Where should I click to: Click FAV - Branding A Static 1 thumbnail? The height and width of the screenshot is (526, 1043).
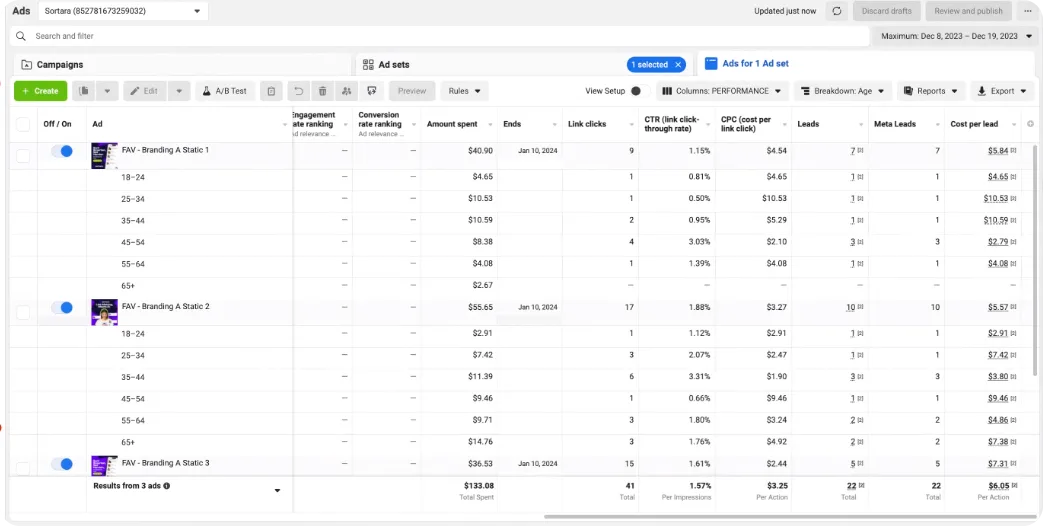pos(104,156)
